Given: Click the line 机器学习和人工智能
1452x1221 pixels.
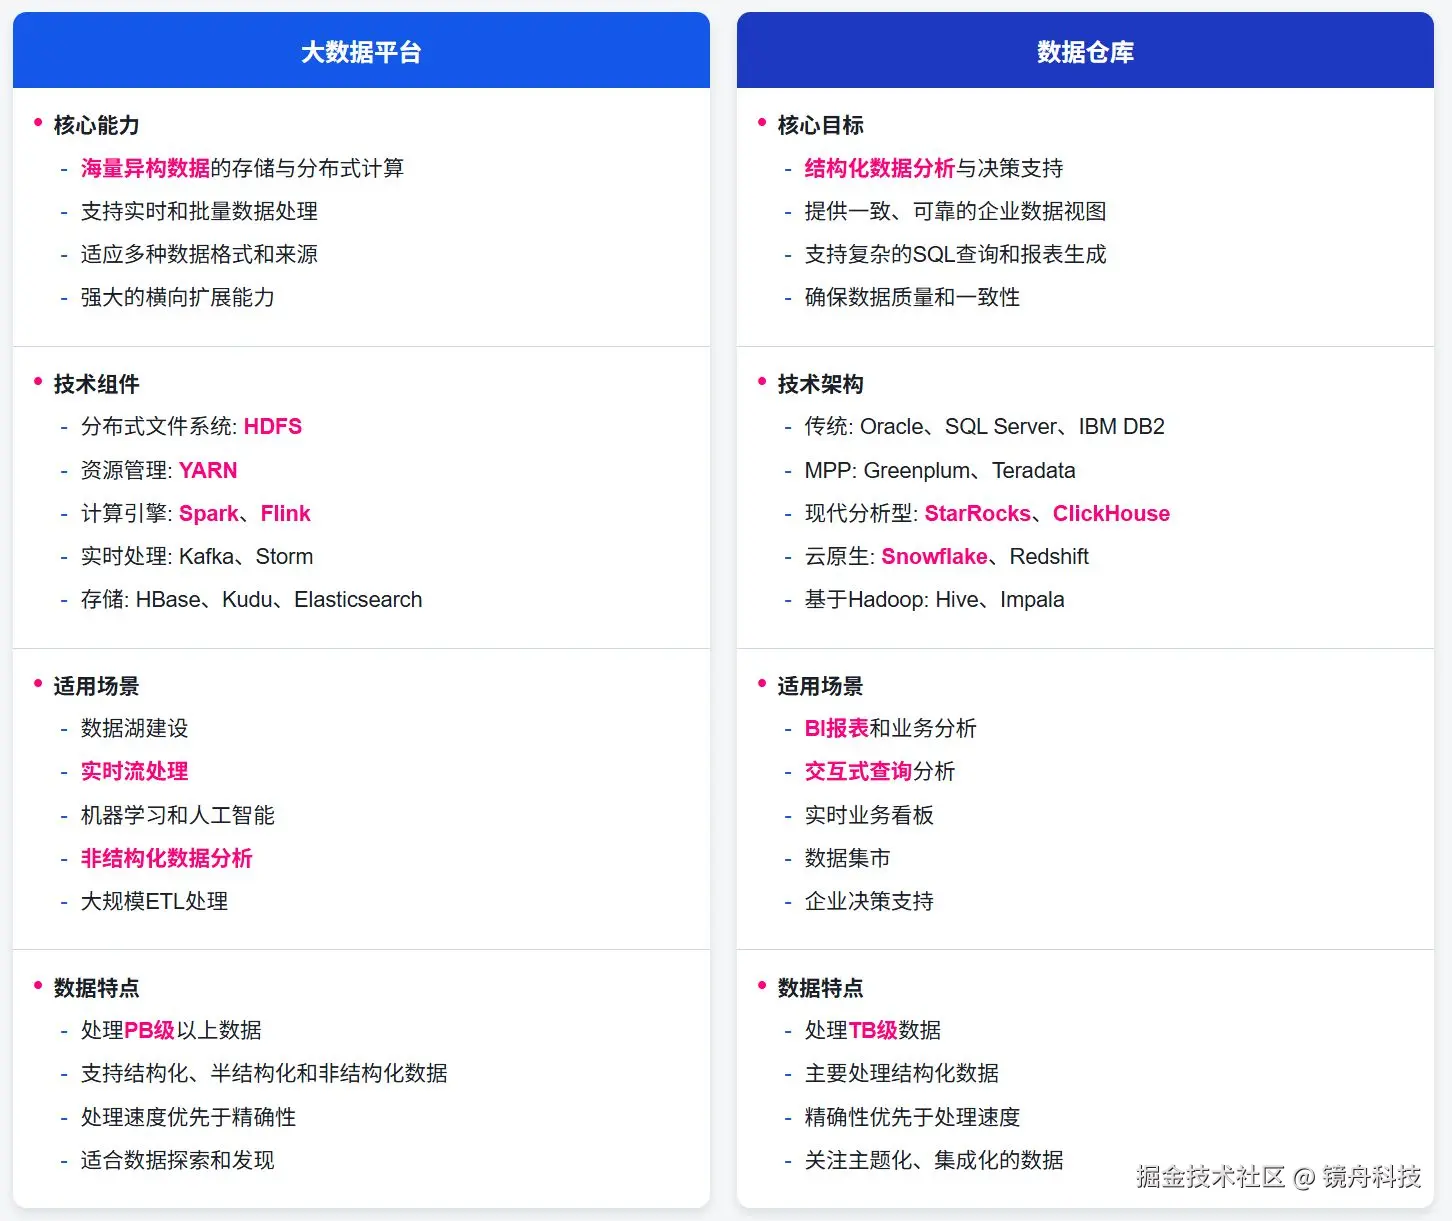Looking at the screenshot, I should pyautogui.click(x=177, y=815).
